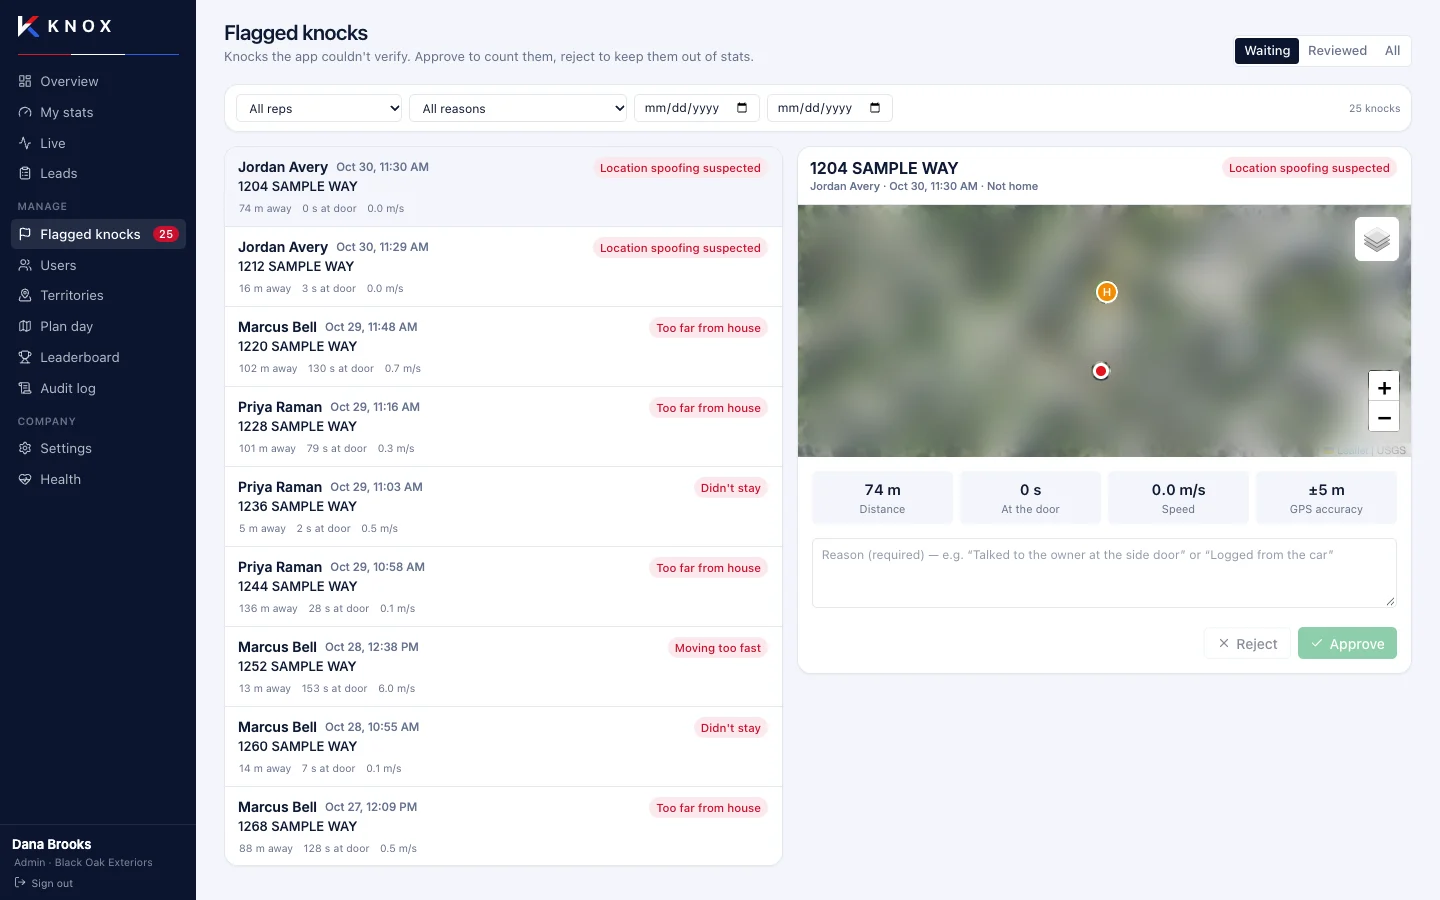Open Overview from the sidebar

tap(98, 81)
